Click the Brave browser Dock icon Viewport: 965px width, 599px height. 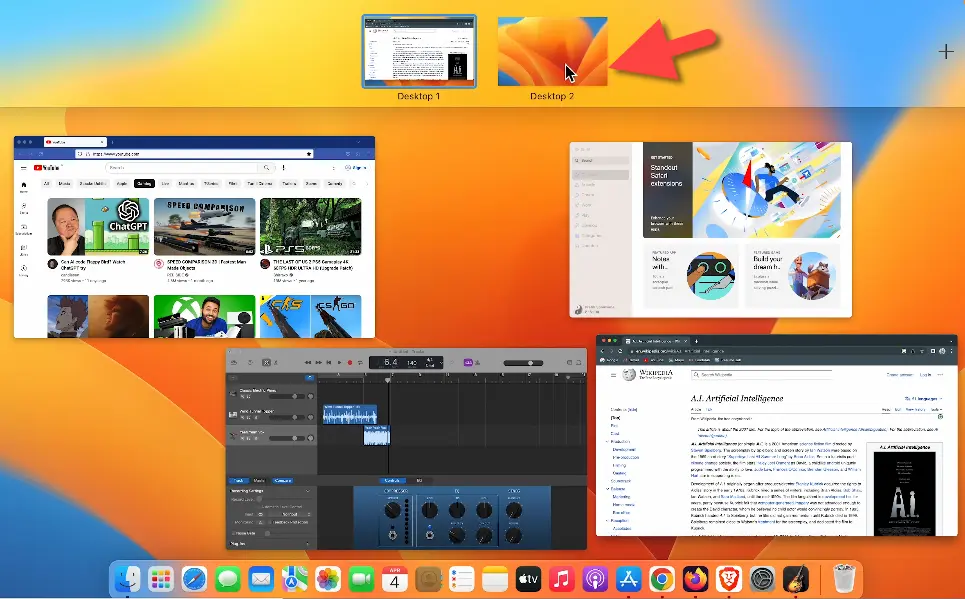coord(729,579)
